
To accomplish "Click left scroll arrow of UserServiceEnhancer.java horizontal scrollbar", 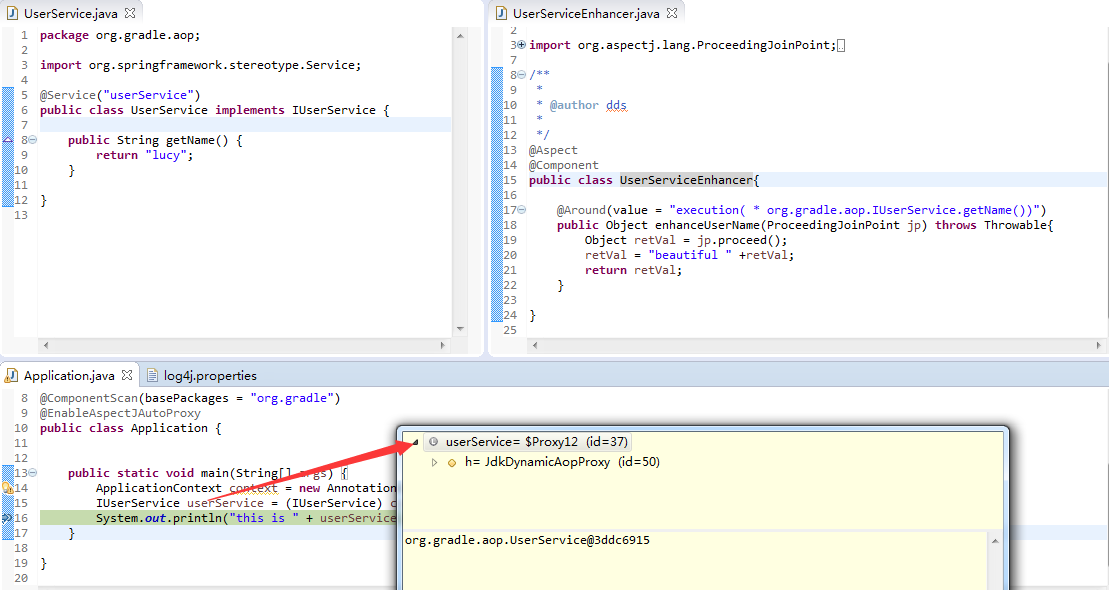I will pos(535,345).
